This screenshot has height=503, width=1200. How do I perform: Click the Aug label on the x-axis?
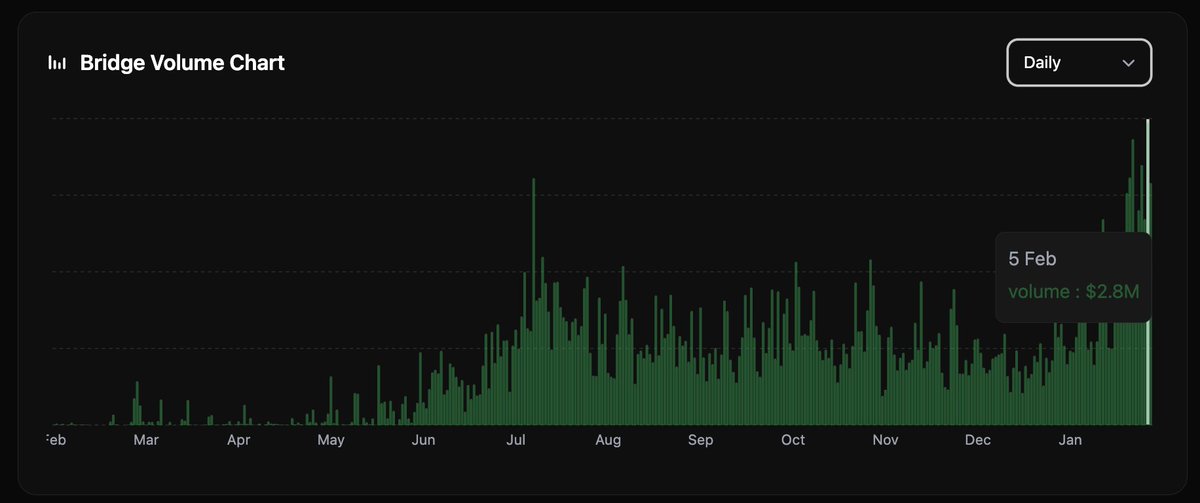tap(608, 440)
